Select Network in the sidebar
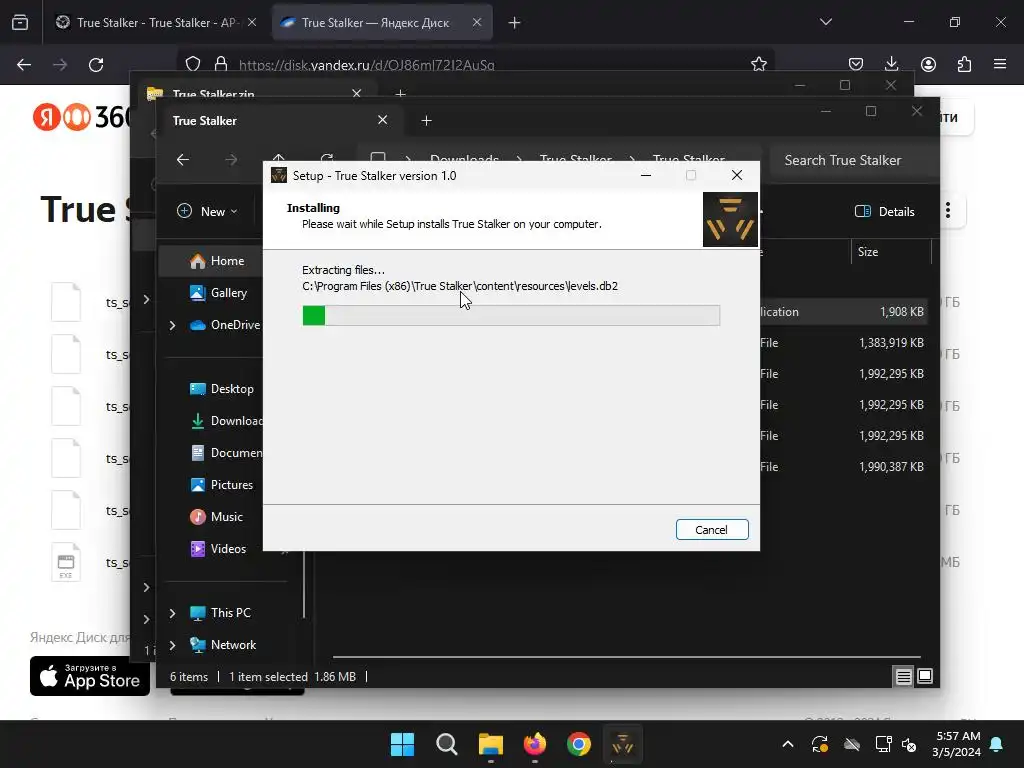Image resolution: width=1024 pixels, height=768 pixels. coord(223,645)
